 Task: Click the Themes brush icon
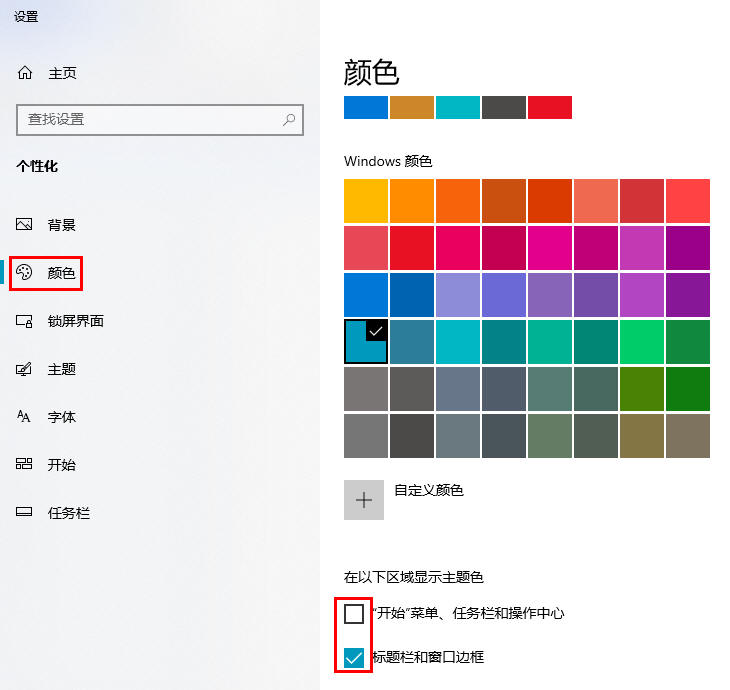(x=26, y=369)
